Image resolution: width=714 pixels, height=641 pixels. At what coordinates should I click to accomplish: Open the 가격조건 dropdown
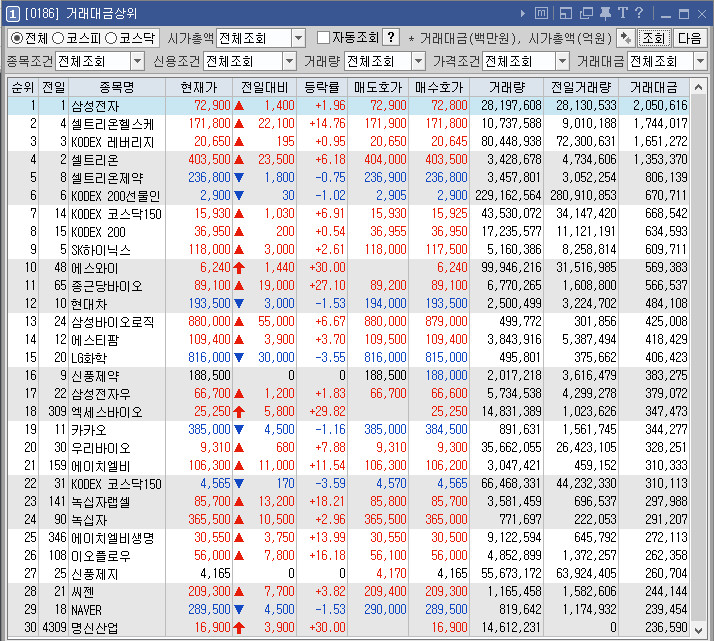tap(563, 61)
